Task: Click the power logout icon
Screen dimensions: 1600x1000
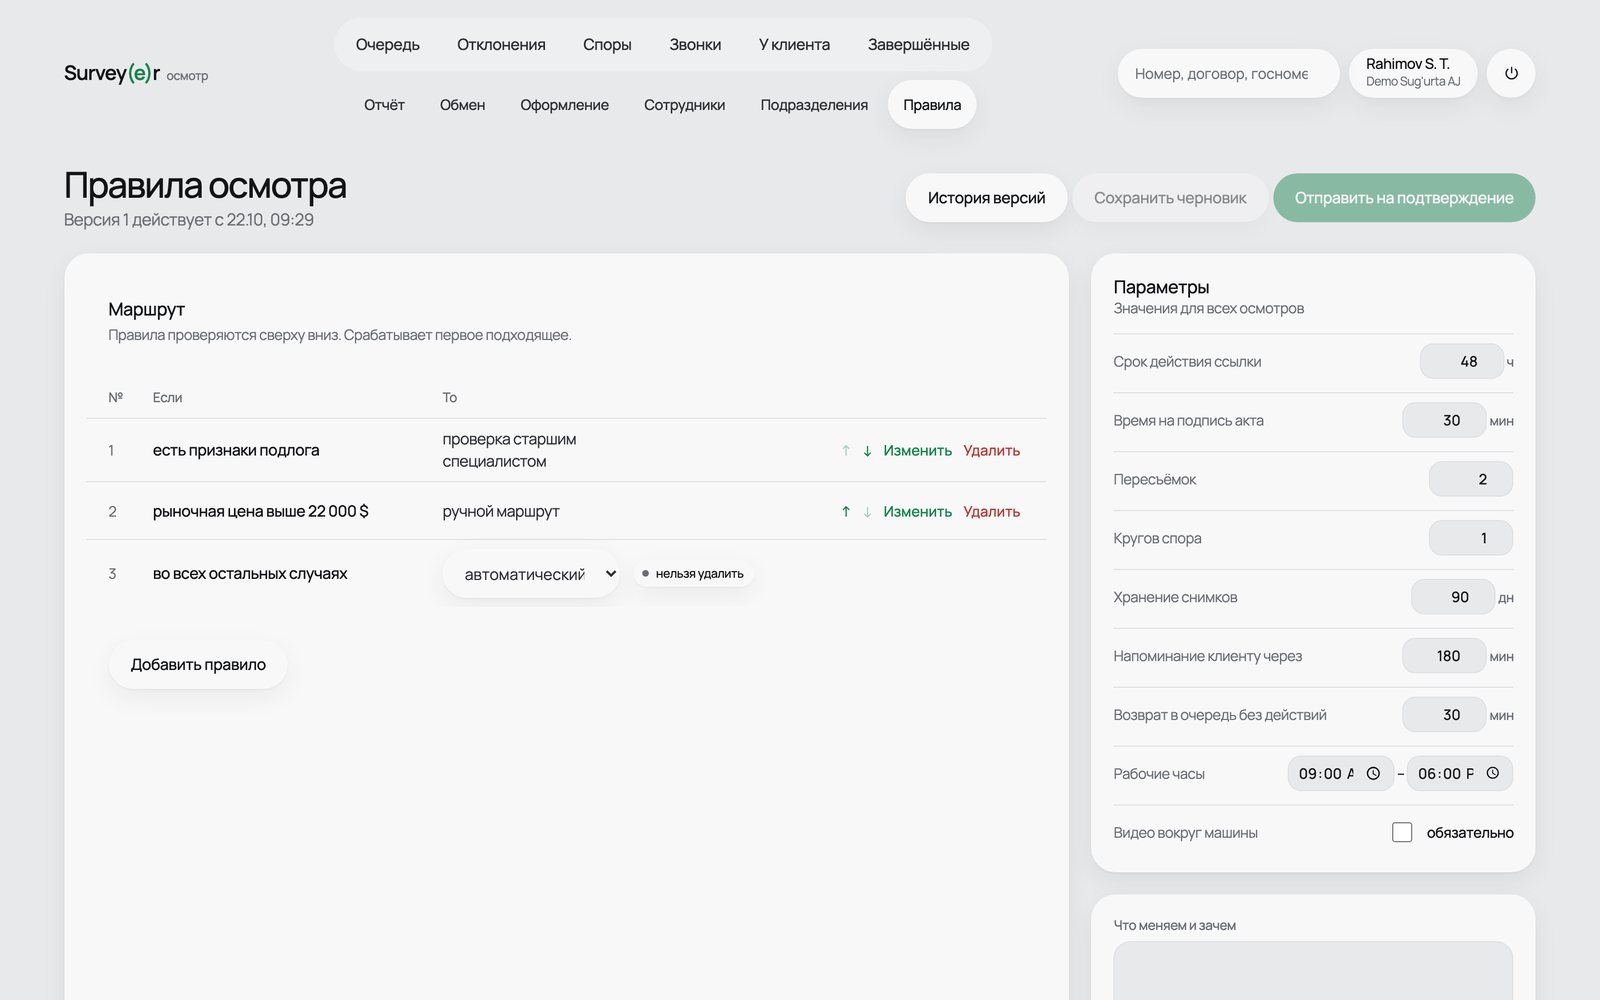Action: click(x=1511, y=73)
